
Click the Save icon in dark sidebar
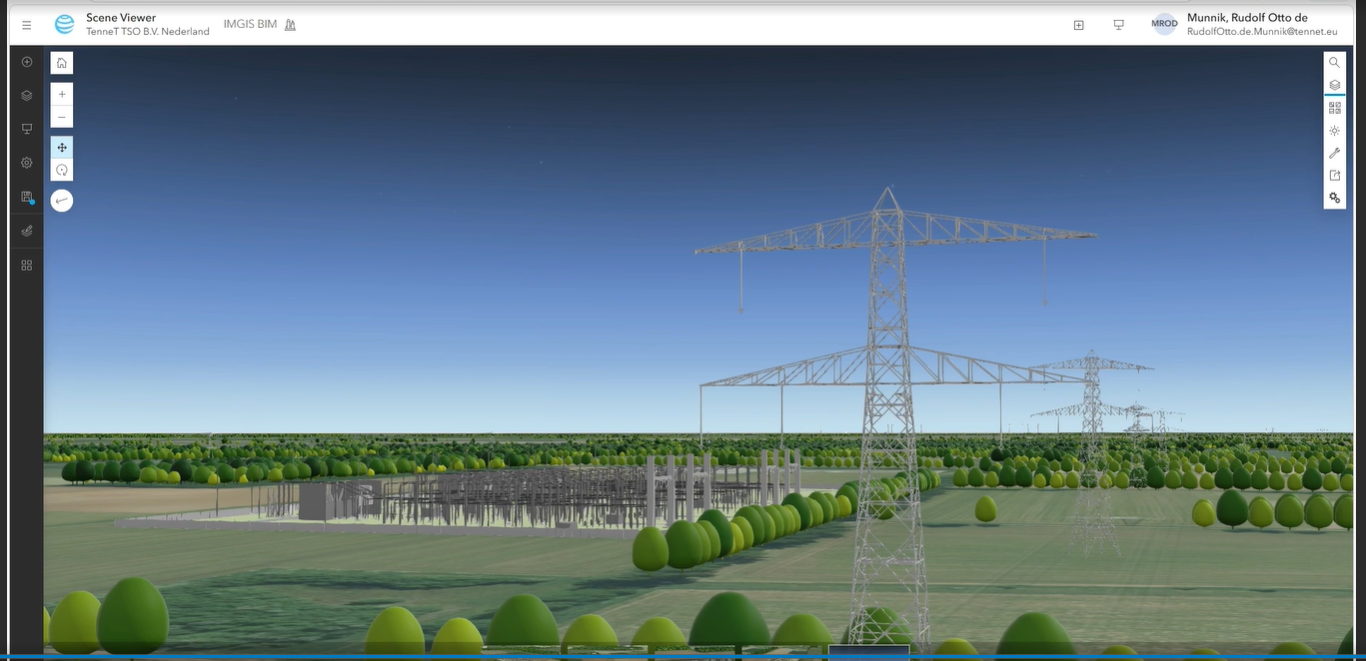coord(27,197)
